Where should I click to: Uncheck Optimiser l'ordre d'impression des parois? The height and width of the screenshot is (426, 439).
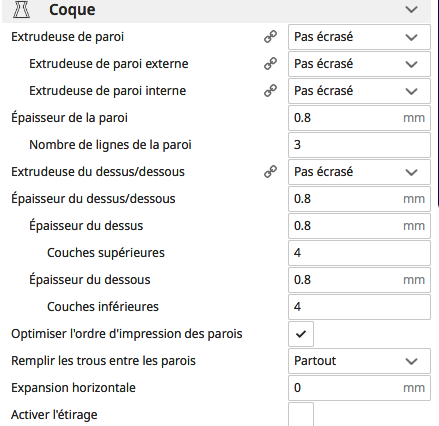[x=301, y=334]
